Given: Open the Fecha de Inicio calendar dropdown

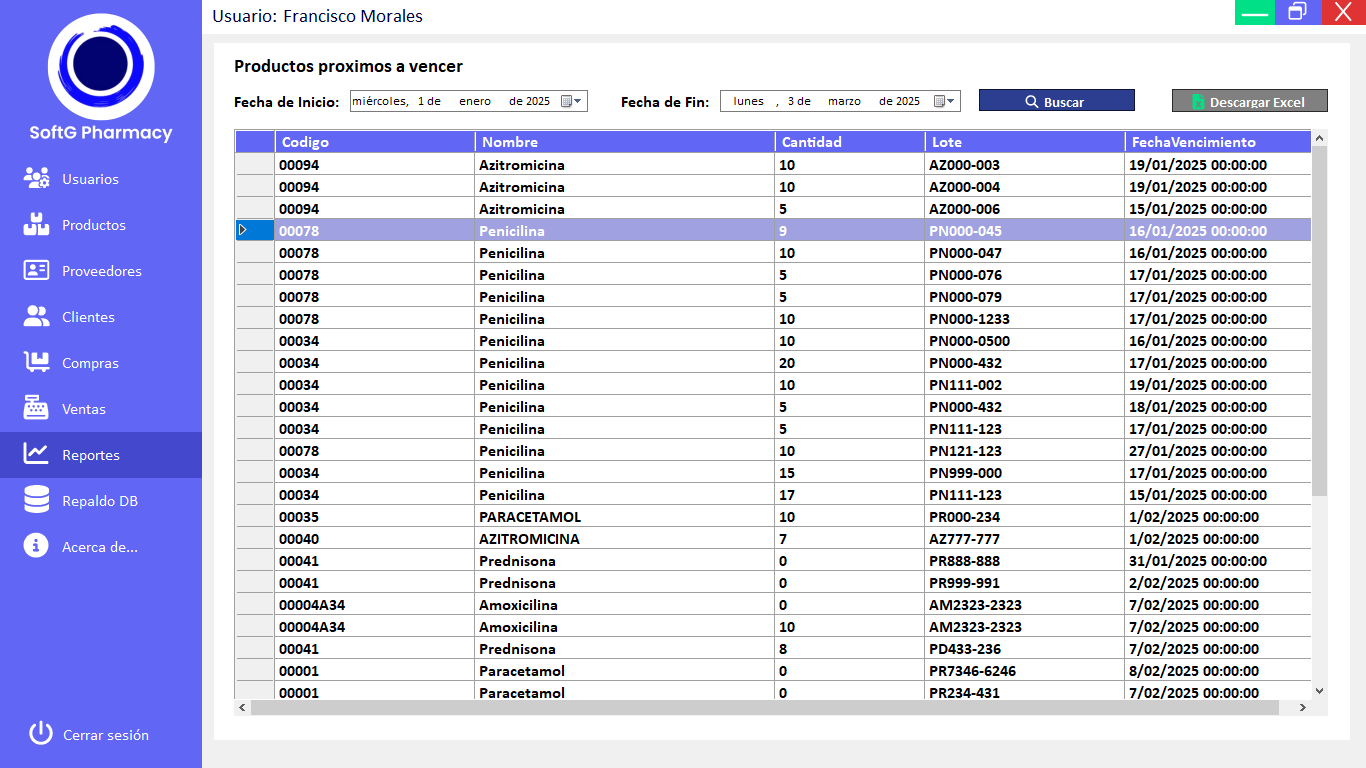Looking at the screenshot, I should (x=571, y=101).
